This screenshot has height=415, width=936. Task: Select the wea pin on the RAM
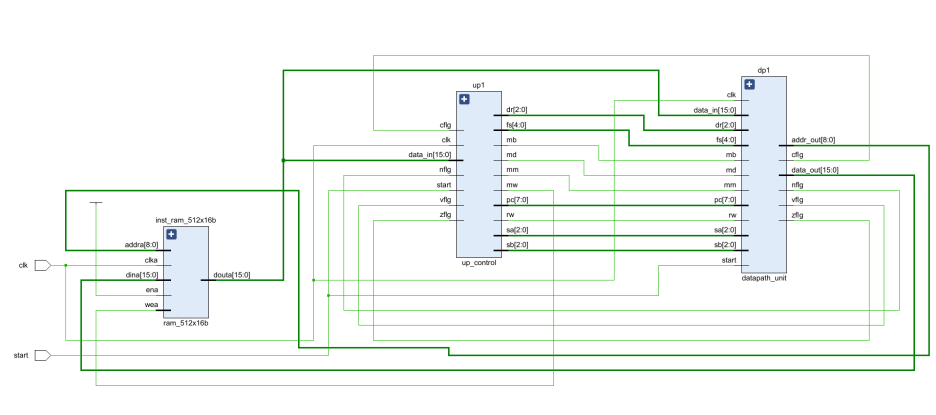[x=152, y=305]
